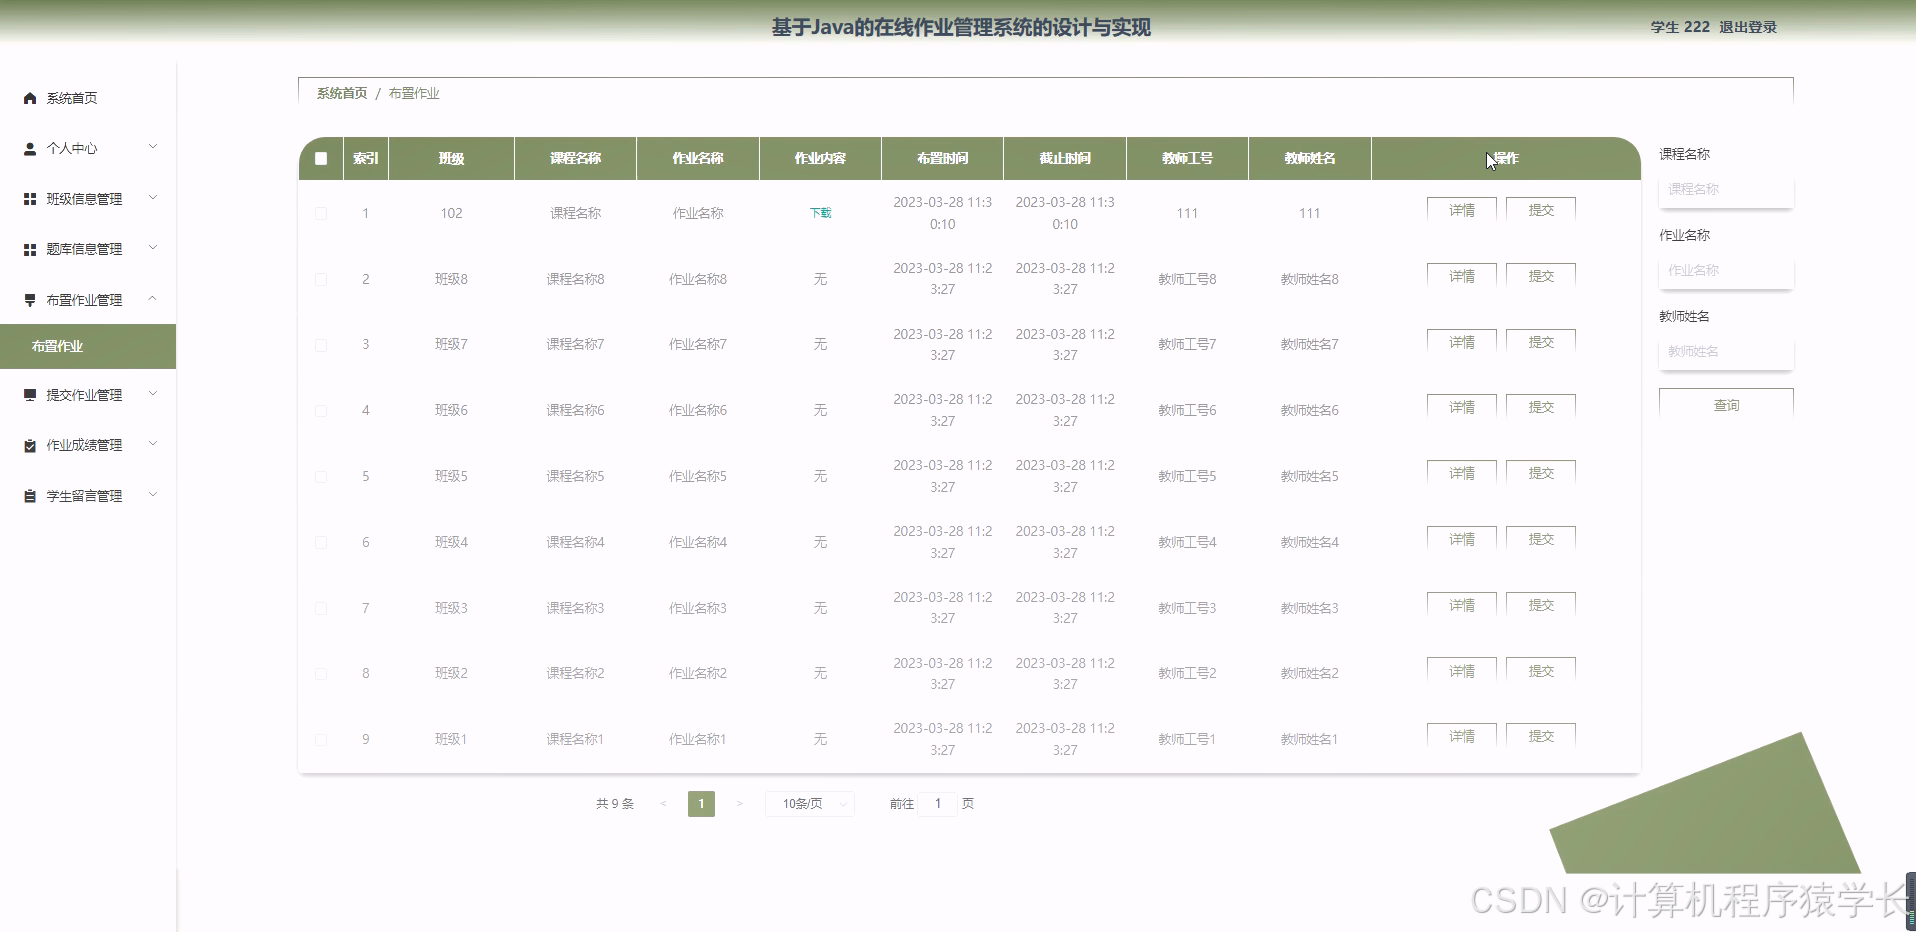Select the 布置作业 submenu item
The image size is (1916, 932).
click(88, 346)
